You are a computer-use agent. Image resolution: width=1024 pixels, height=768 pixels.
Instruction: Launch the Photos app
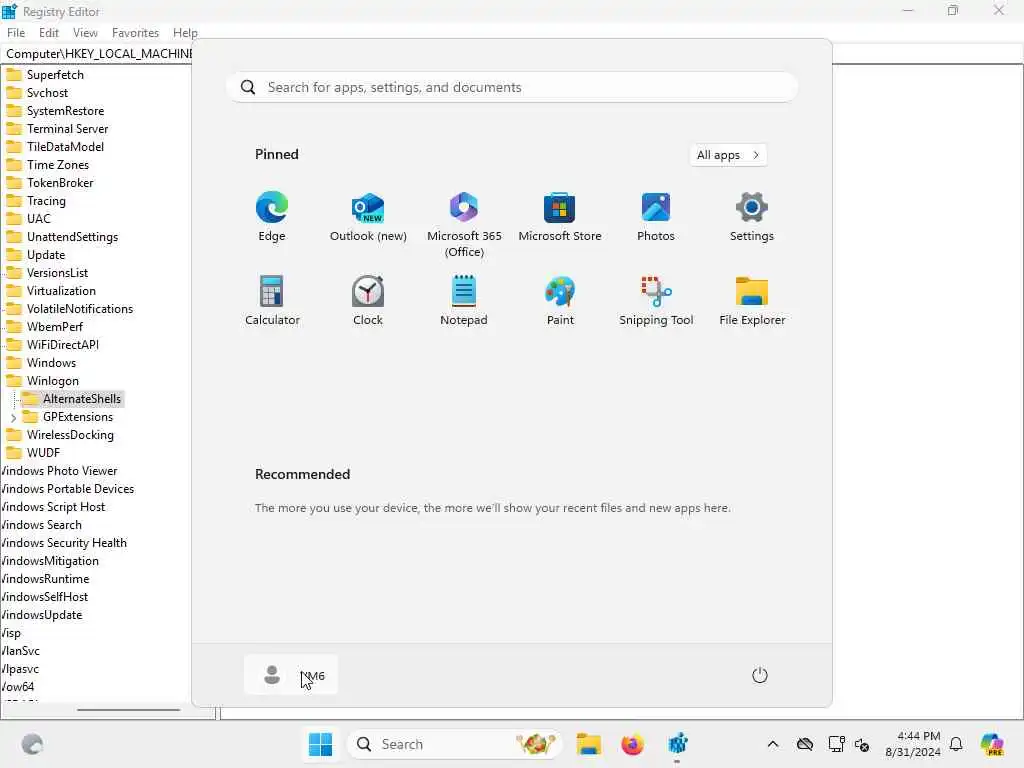[656, 216]
